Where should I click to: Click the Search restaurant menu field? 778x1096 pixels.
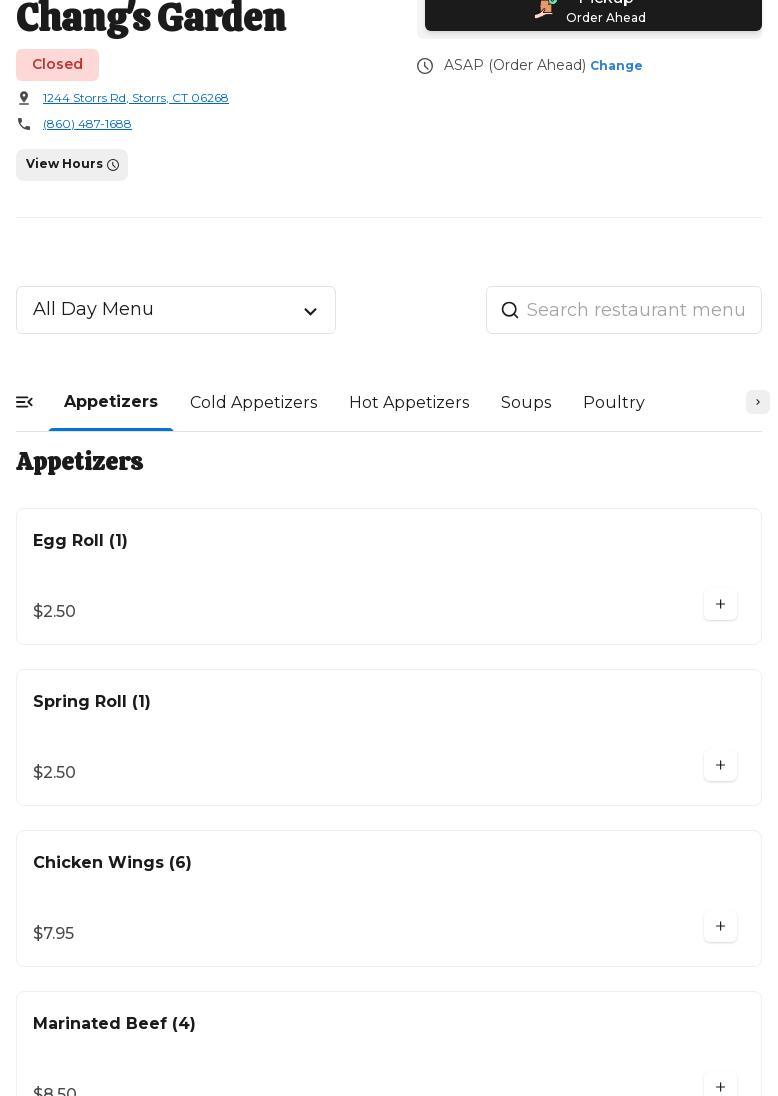pos(636,310)
